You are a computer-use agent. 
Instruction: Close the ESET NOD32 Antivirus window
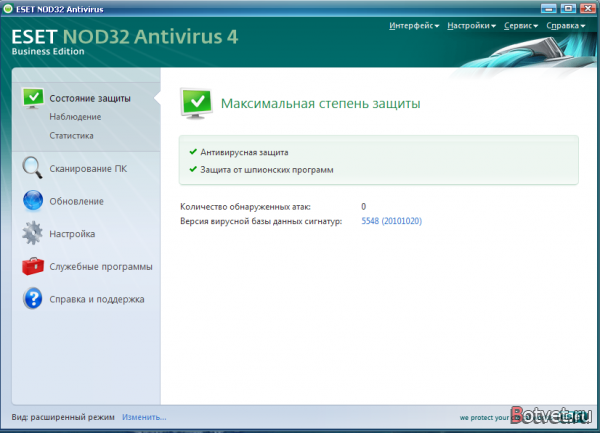pos(588,8)
